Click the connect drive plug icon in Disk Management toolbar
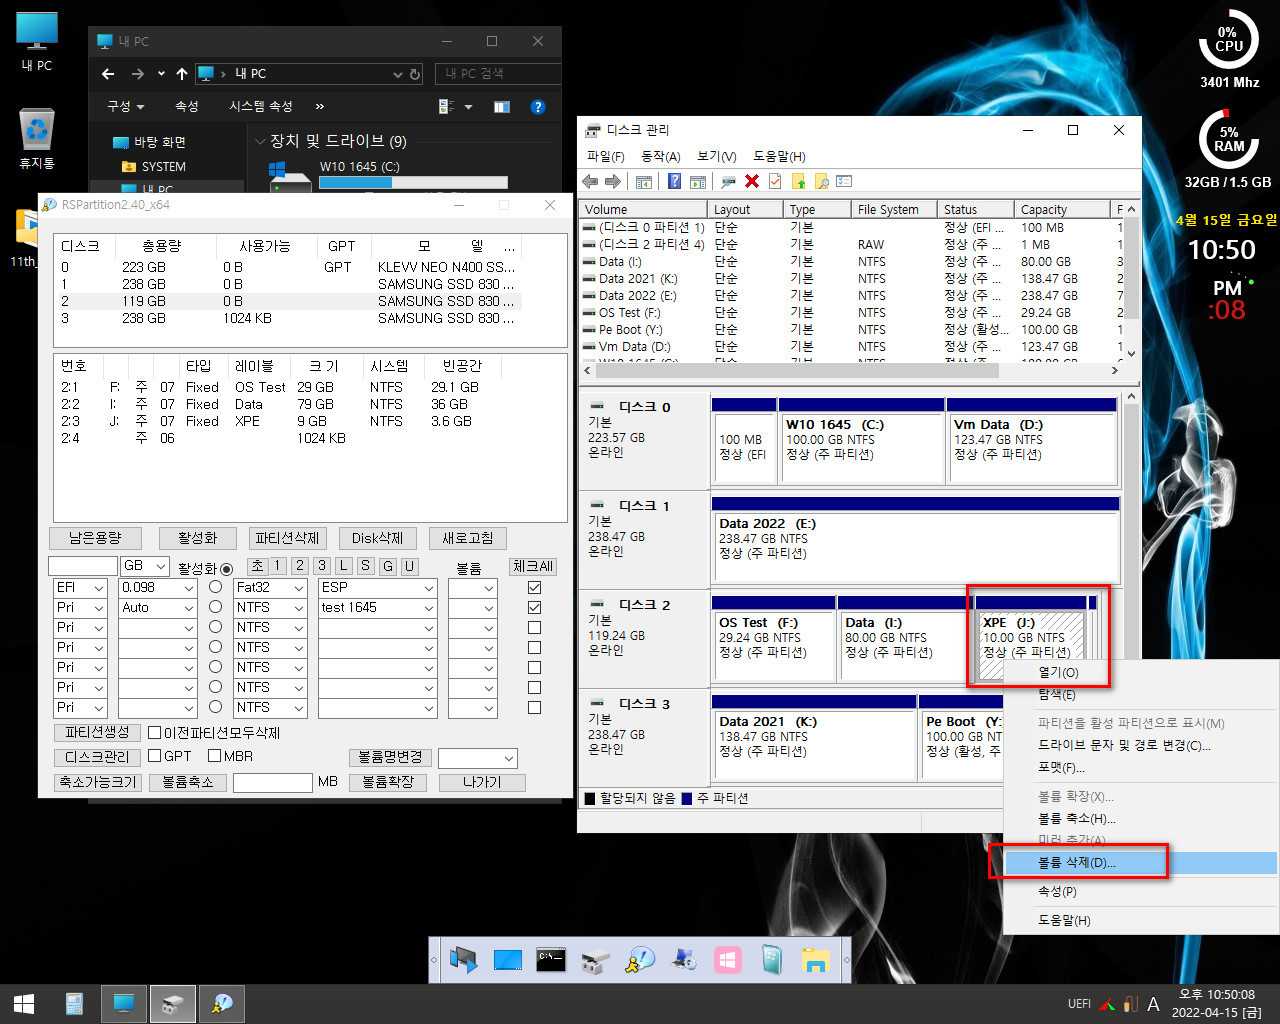Screen dimensions: 1280x1024 729,181
